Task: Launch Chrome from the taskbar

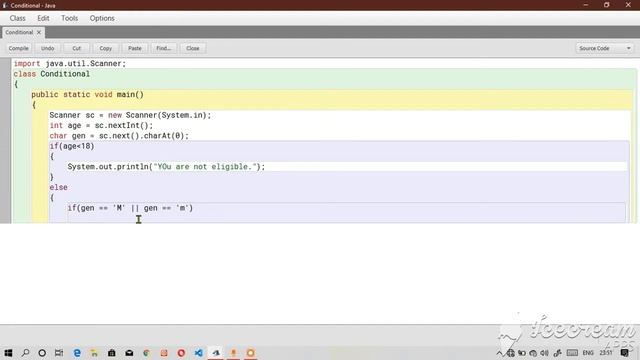Action: [146, 353]
